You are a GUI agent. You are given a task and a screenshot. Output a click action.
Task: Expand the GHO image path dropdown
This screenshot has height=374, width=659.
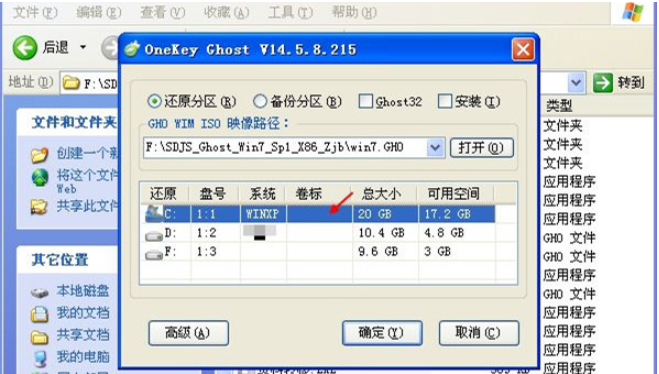pyautogui.click(x=435, y=147)
